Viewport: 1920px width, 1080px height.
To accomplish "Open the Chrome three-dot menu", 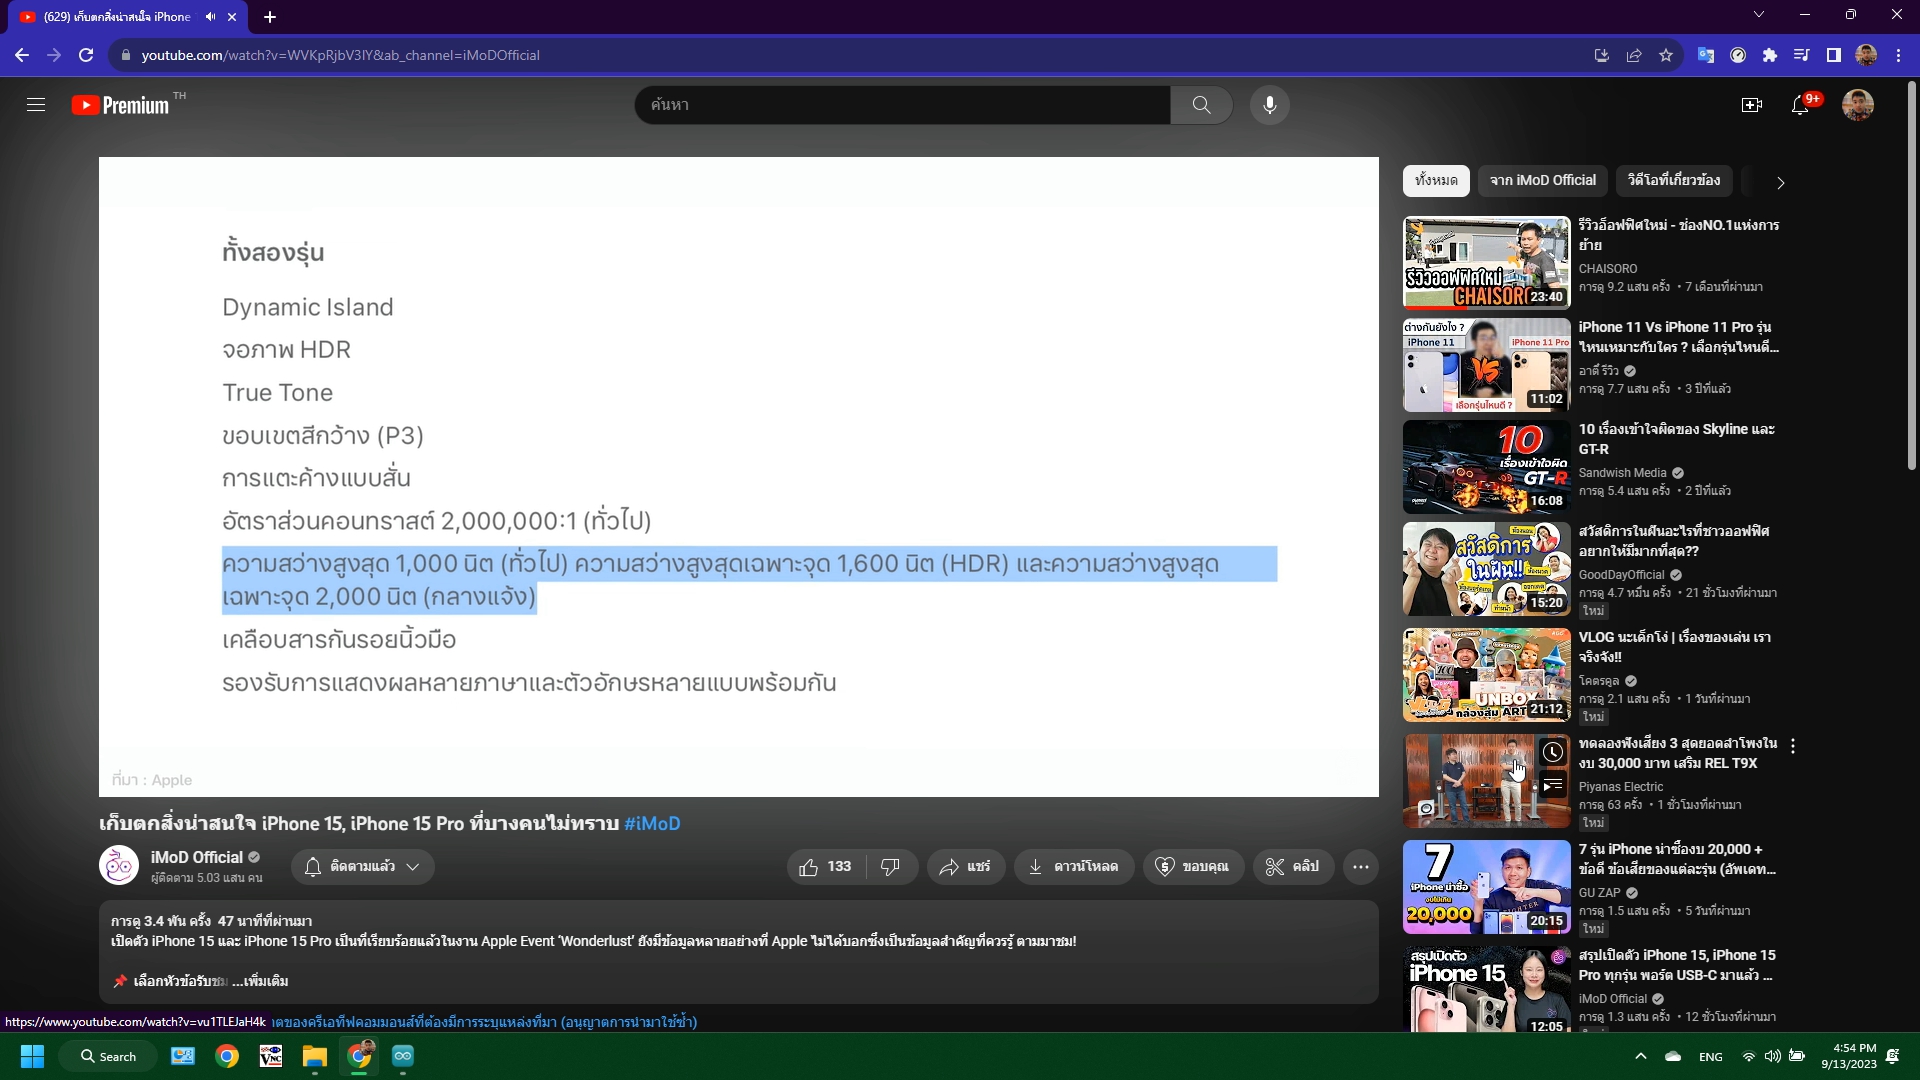I will point(1898,55).
